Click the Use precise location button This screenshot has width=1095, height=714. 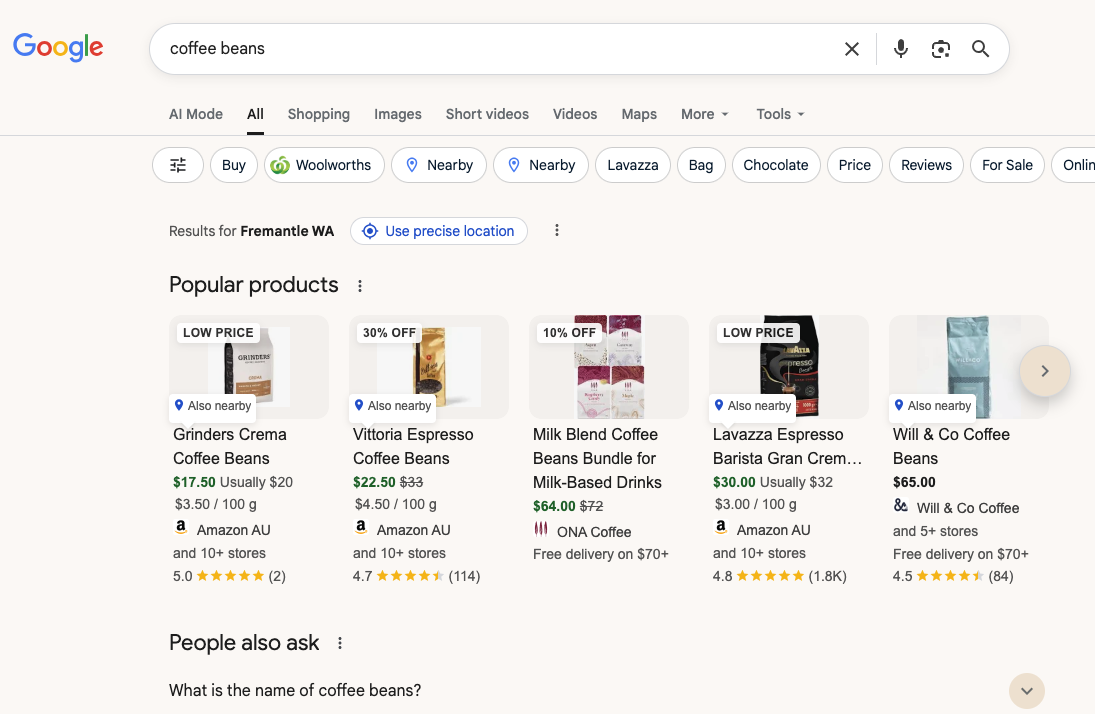[x=438, y=230]
